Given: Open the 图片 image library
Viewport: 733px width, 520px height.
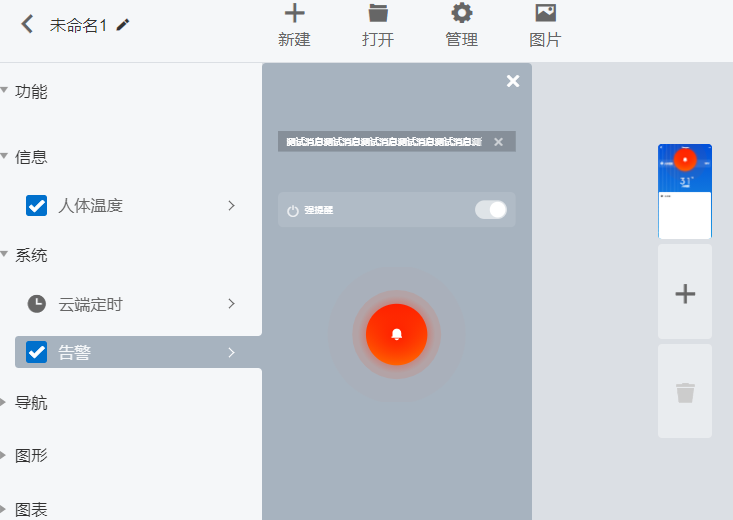Looking at the screenshot, I should point(545,13).
